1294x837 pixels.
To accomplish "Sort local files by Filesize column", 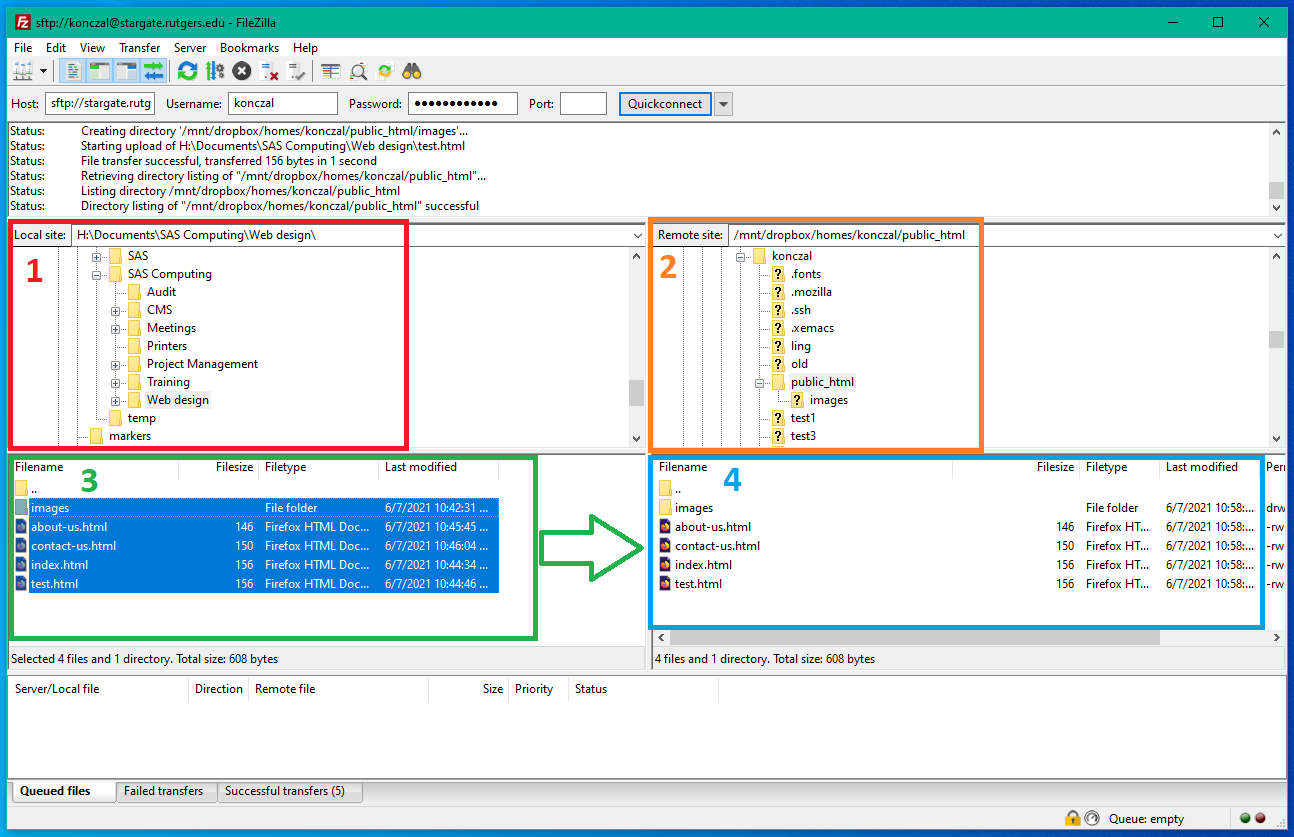I will point(218,467).
